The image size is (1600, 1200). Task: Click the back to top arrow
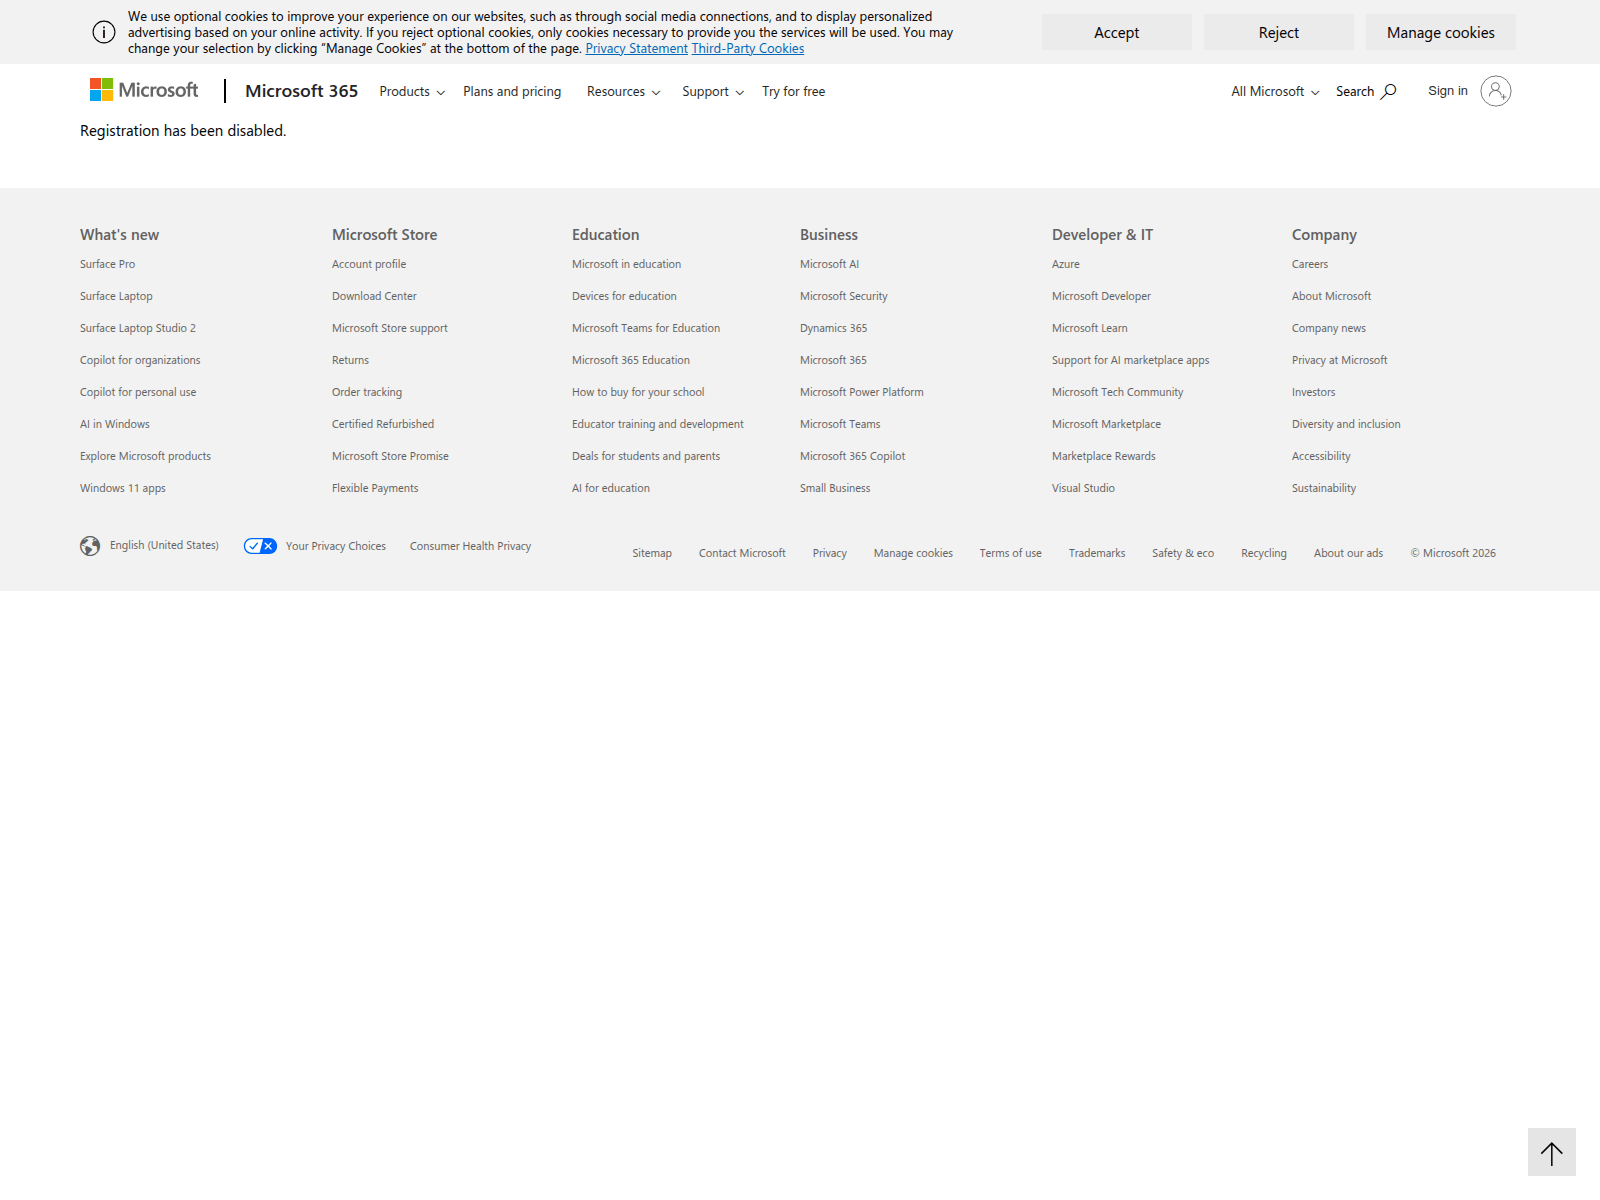point(1551,1152)
